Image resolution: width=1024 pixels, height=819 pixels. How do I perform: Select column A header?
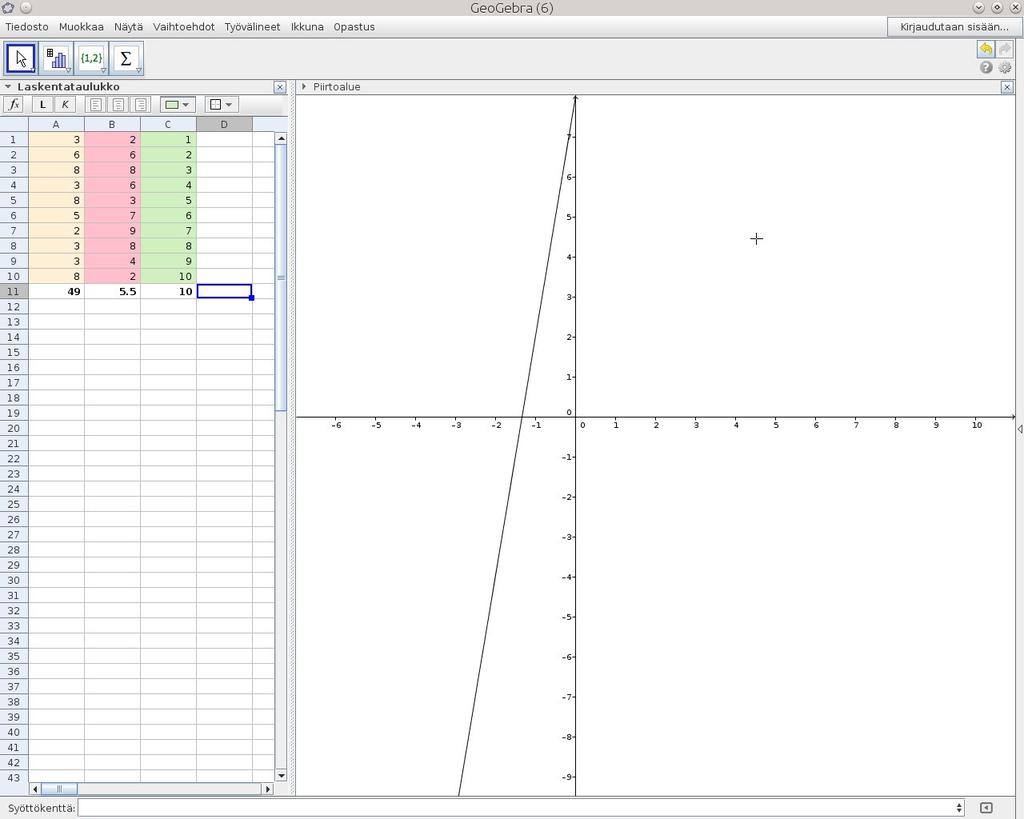pyautogui.click(x=56, y=124)
